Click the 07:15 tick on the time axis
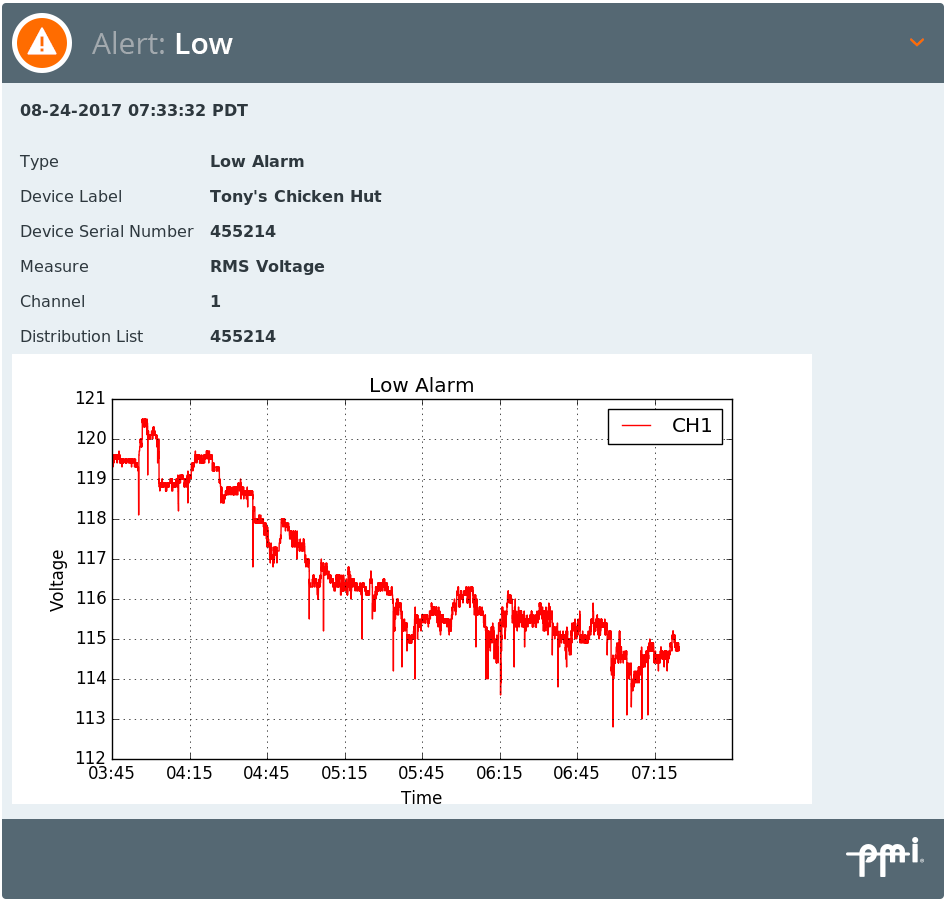The height and width of the screenshot is (901, 947). click(654, 773)
